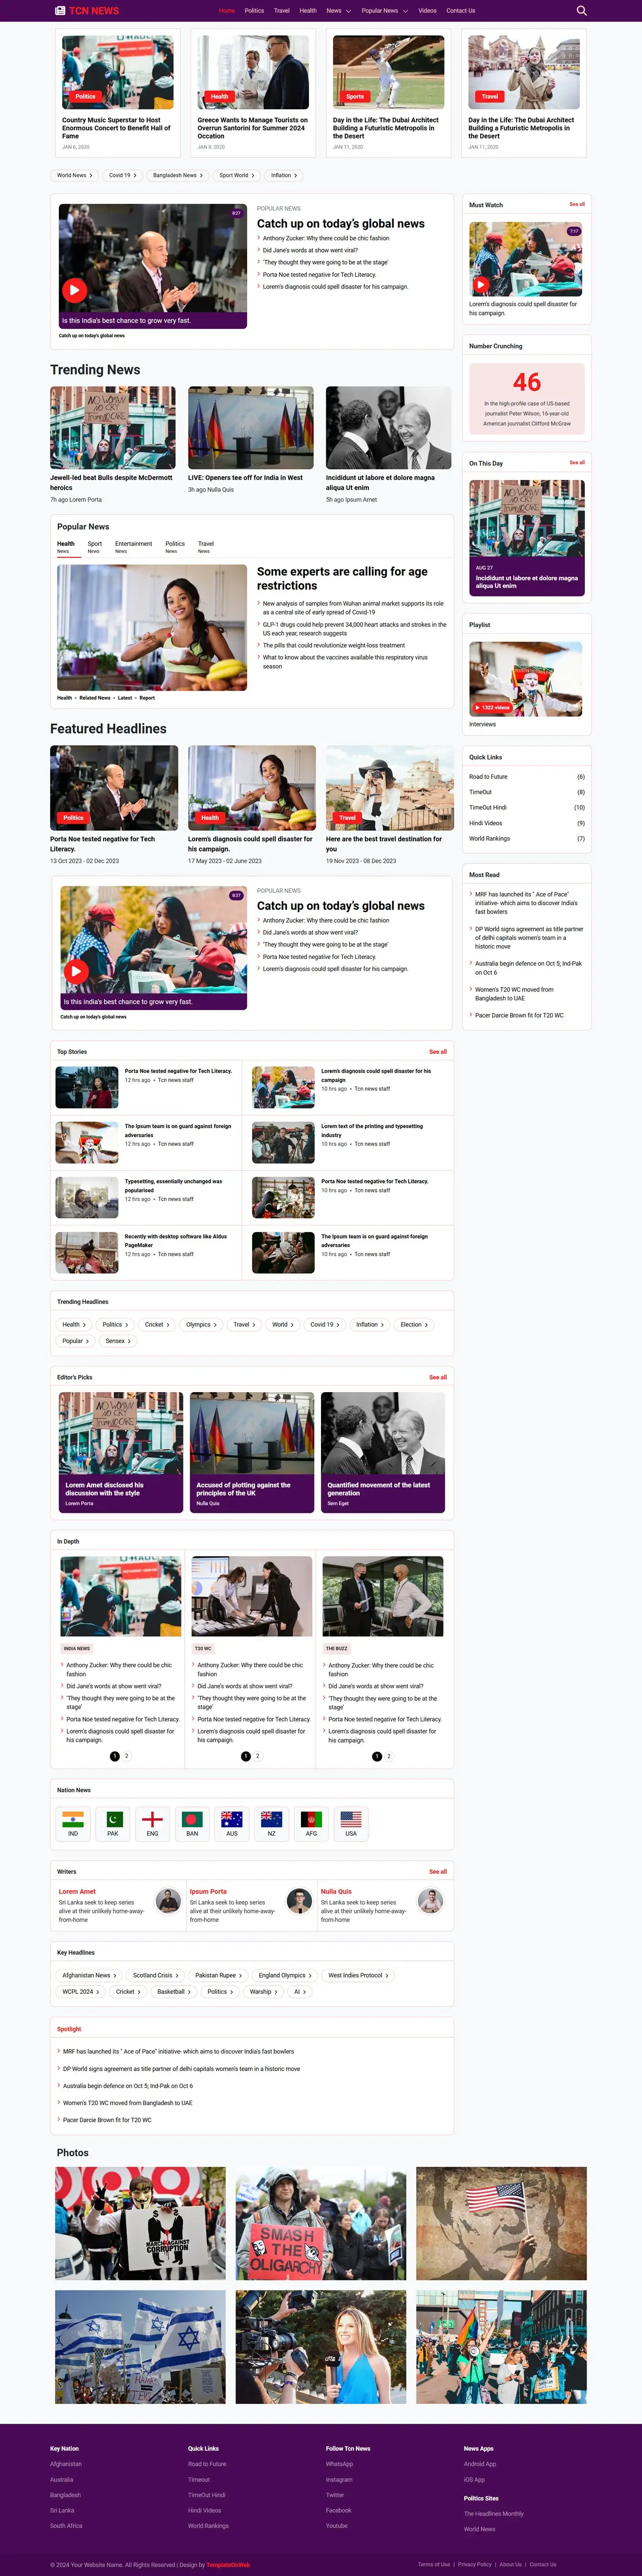Open the Afghanistan News key headline chip
This screenshot has width=642, height=2576.
click(x=89, y=1975)
